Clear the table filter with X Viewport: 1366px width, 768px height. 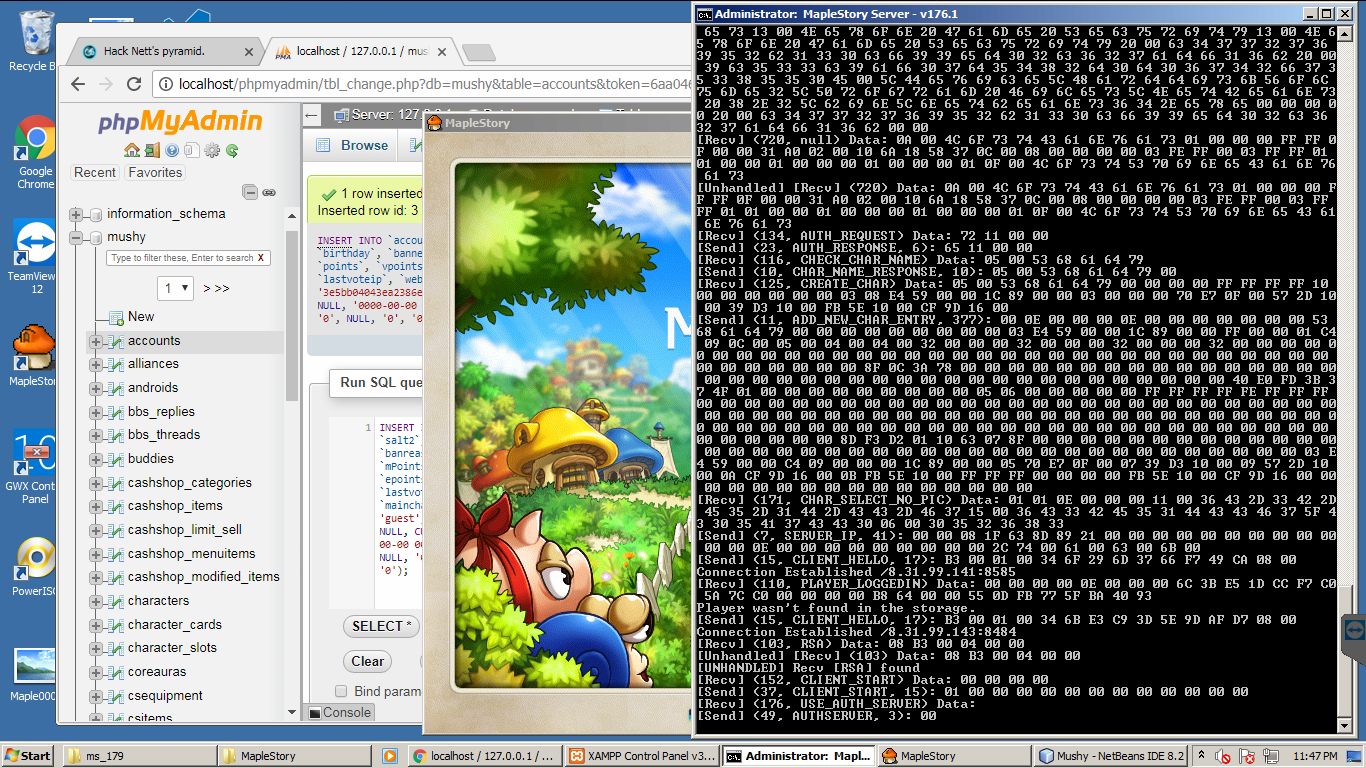[261, 258]
